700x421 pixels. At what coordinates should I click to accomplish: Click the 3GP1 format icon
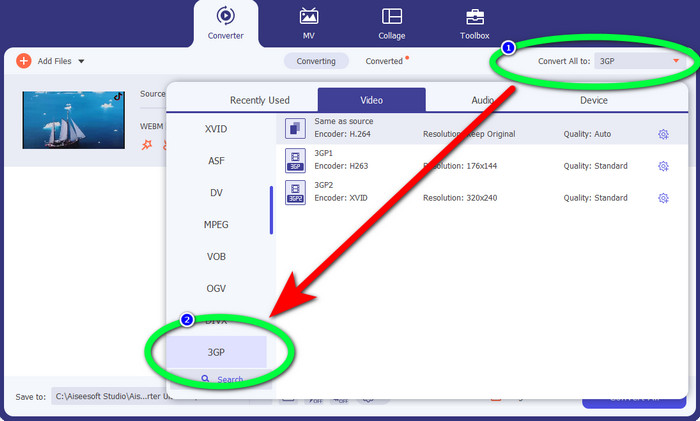point(295,160)
